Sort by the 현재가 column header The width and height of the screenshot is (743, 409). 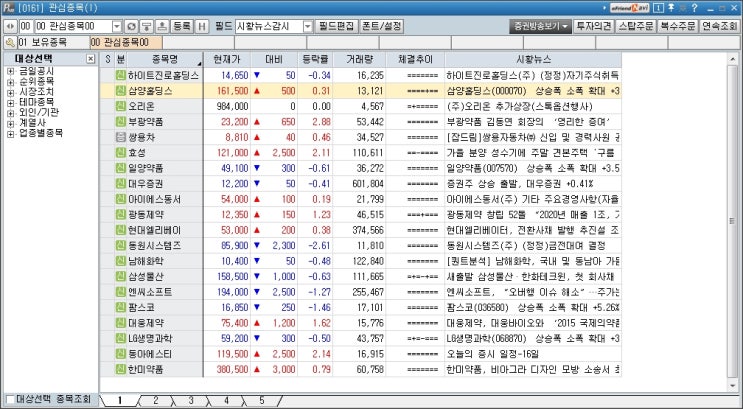227,60
